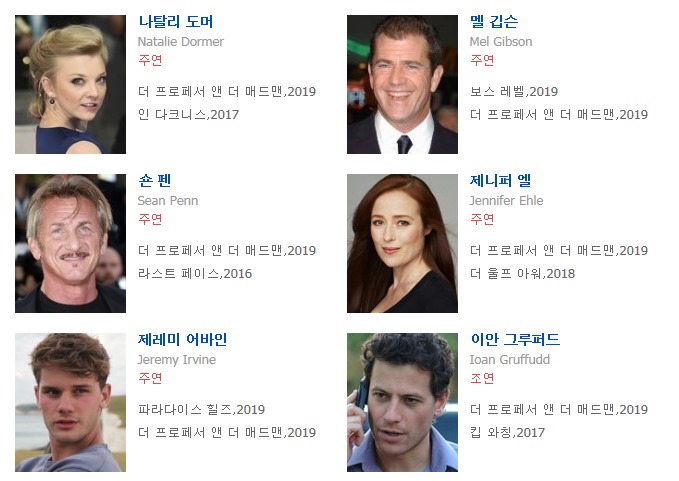
Task: Open 파라다이스 힐즈,2019 filmography entry
Action: point(201,410)
